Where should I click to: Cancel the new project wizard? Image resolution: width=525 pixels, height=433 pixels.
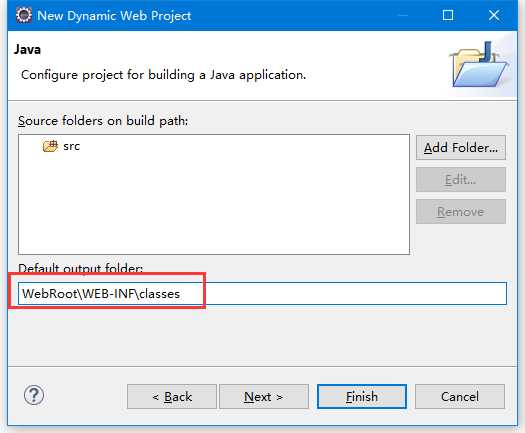point(460,396)
